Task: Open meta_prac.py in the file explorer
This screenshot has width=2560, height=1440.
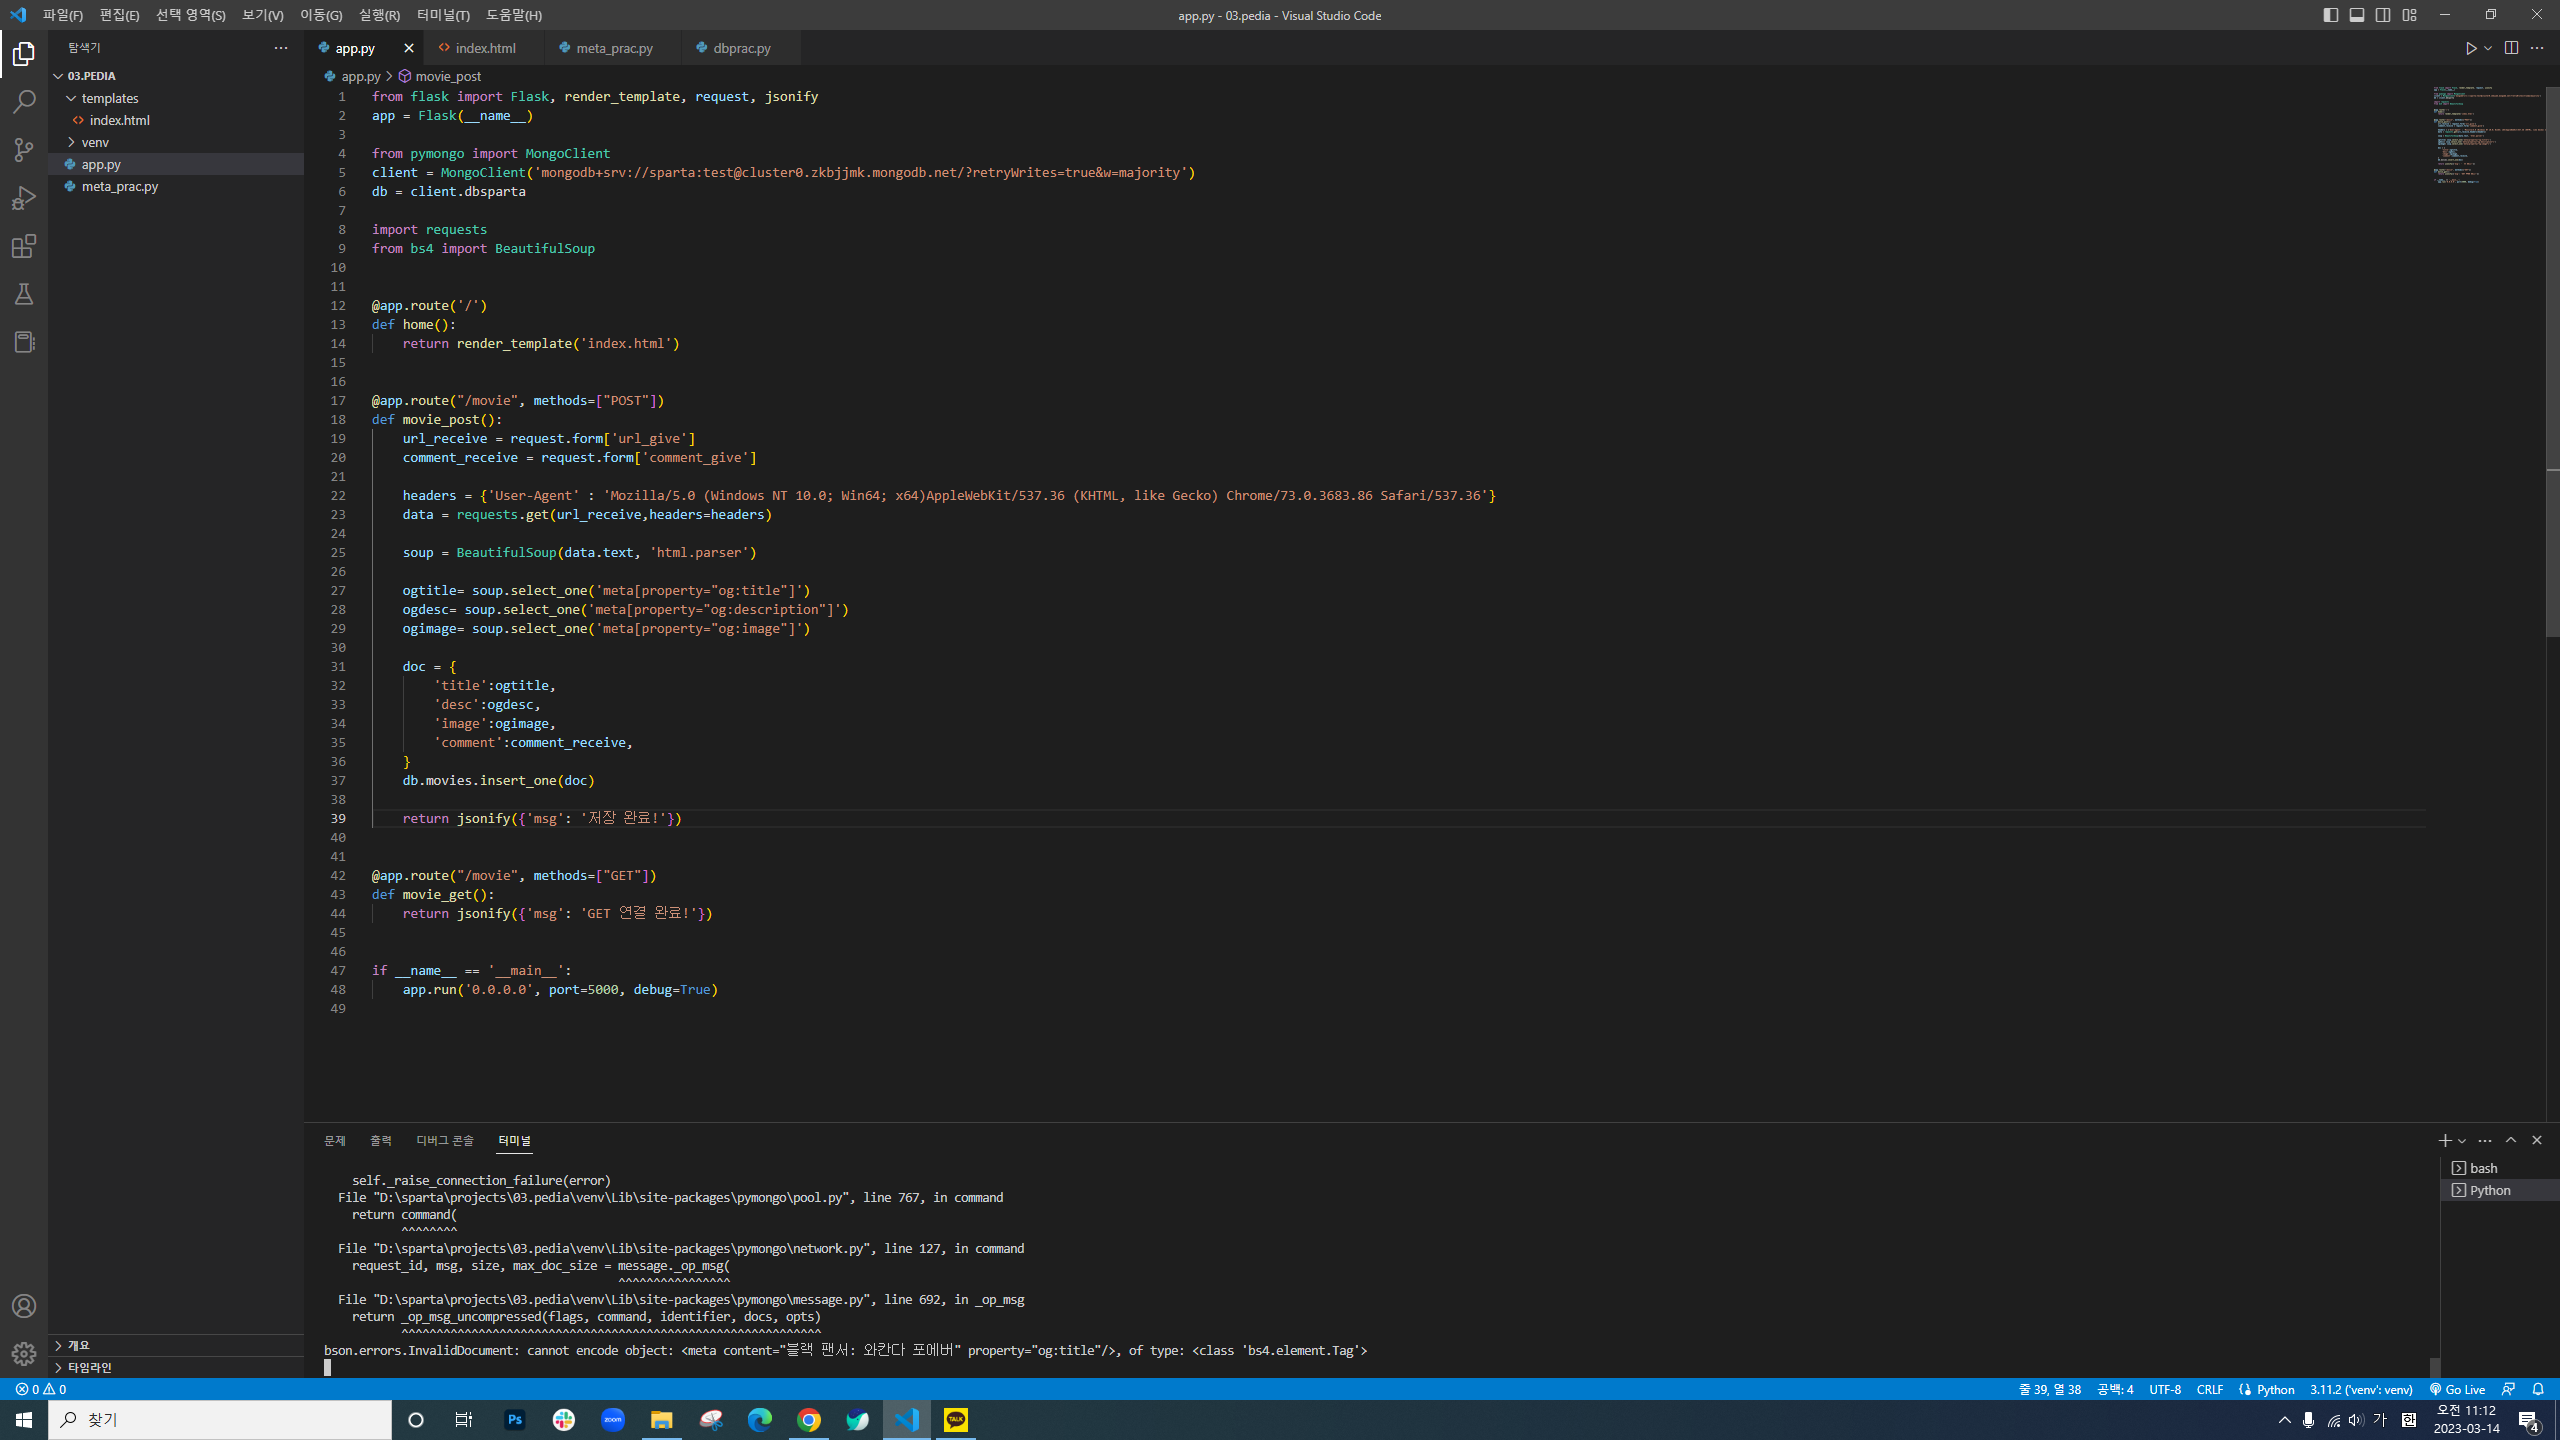Action: point(176,186)
